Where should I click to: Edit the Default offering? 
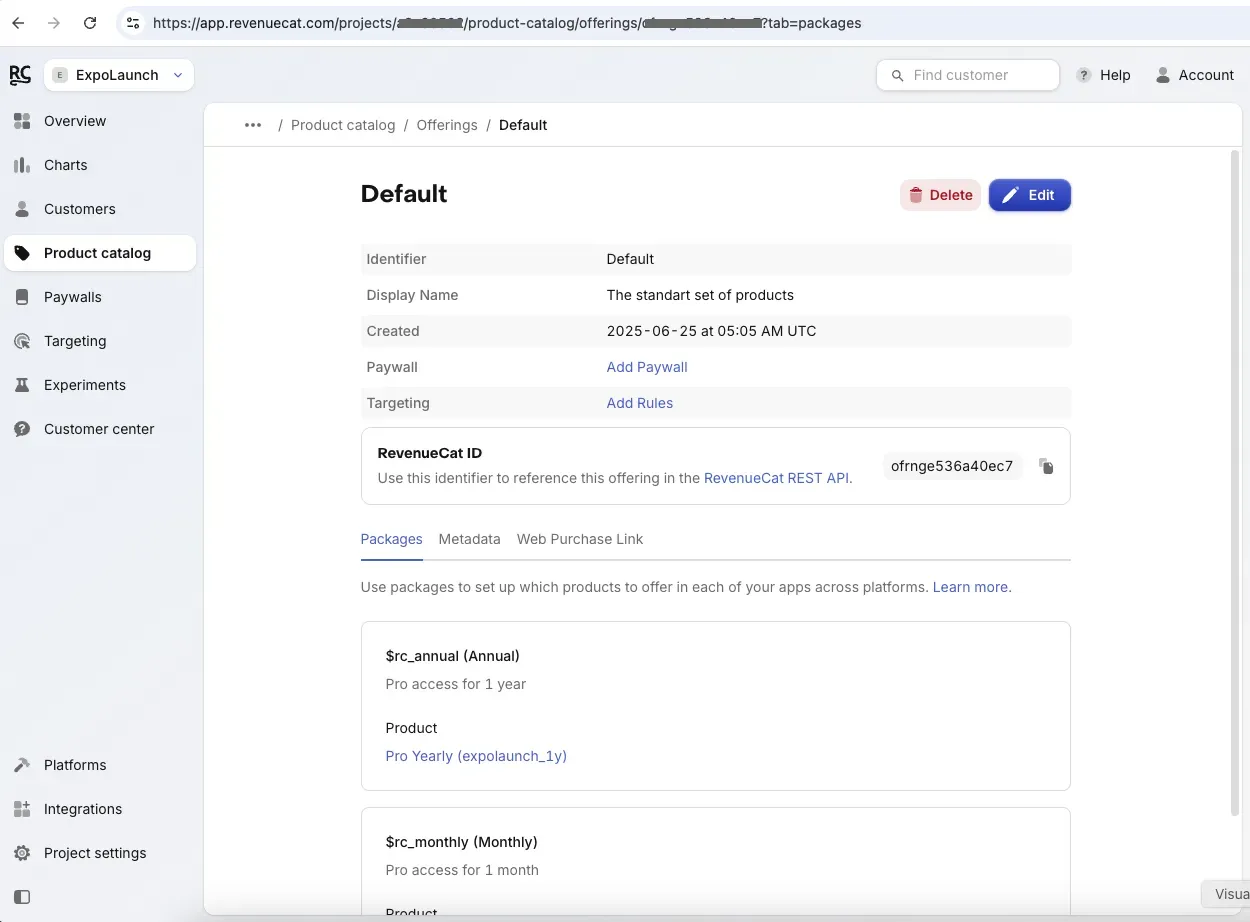click(1030, 195)
